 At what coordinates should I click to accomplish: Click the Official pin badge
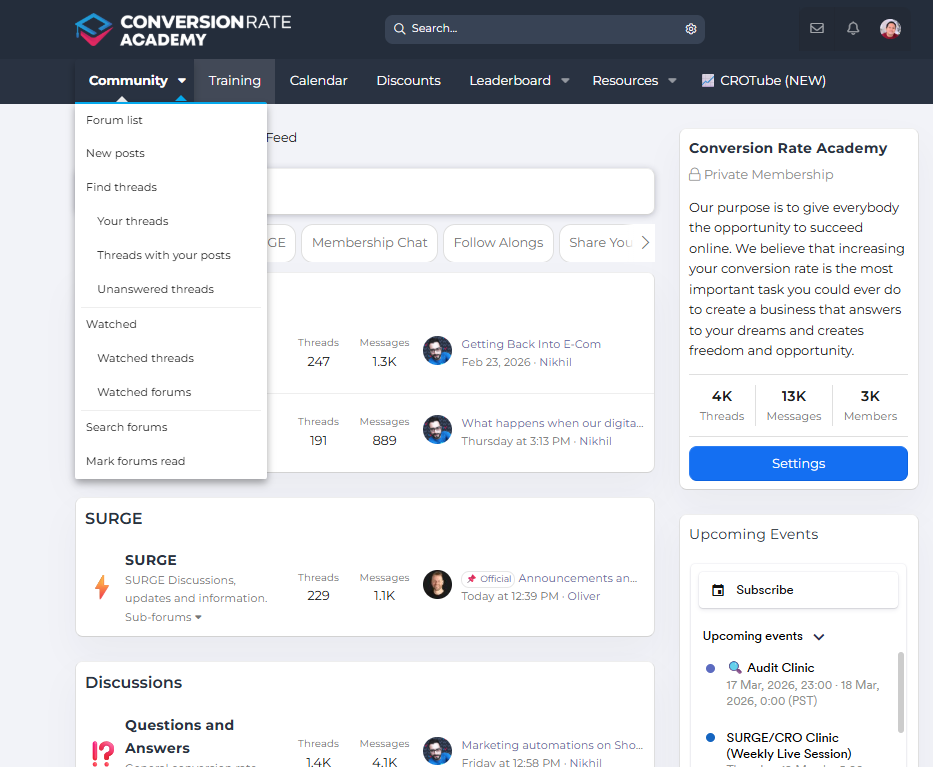pos(487,578)
